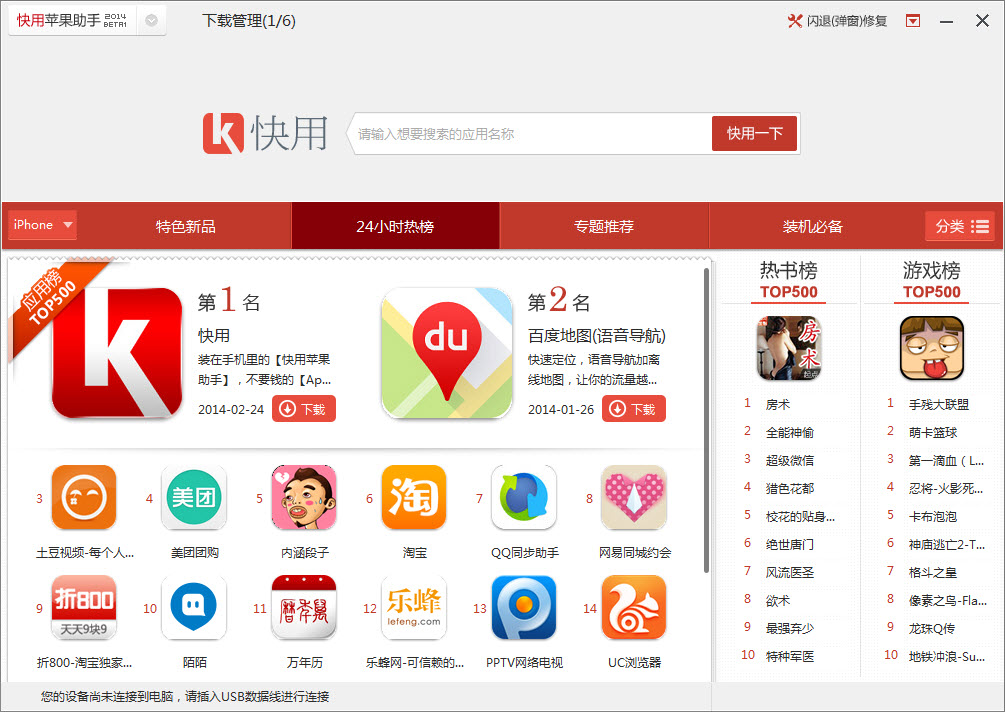1005x712 pixels.
Task: Open the QQ同步助手 sync assistant icon
Action: (x=524, y=497)
